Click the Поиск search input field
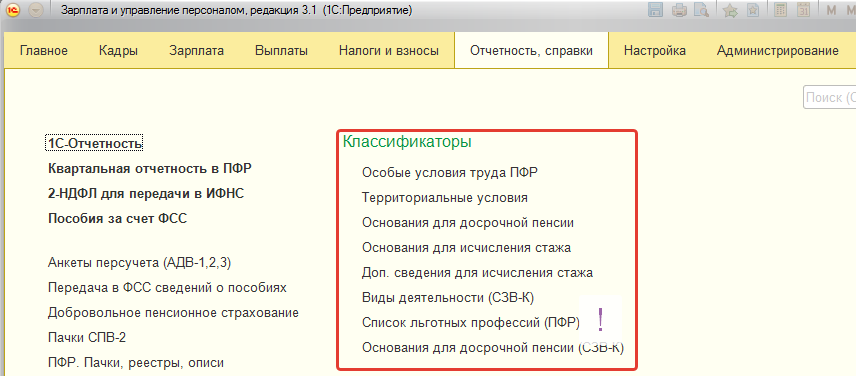Viewport: 856px width, 376px height. [x=829, y=98]
